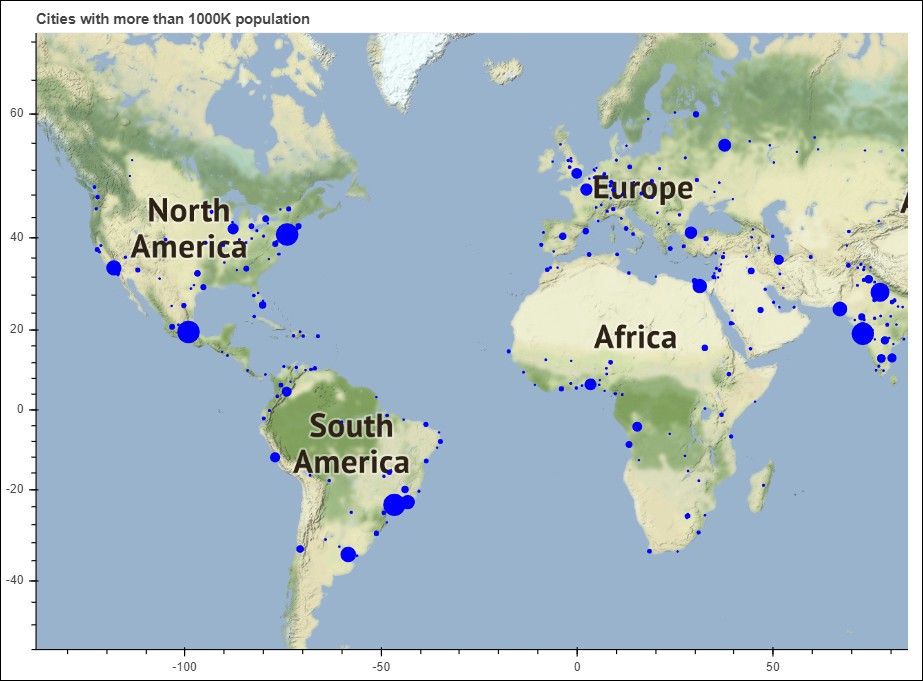Click the Istanbul circle near the Black Sea
The image size is (923, 681).
[690, 233]
